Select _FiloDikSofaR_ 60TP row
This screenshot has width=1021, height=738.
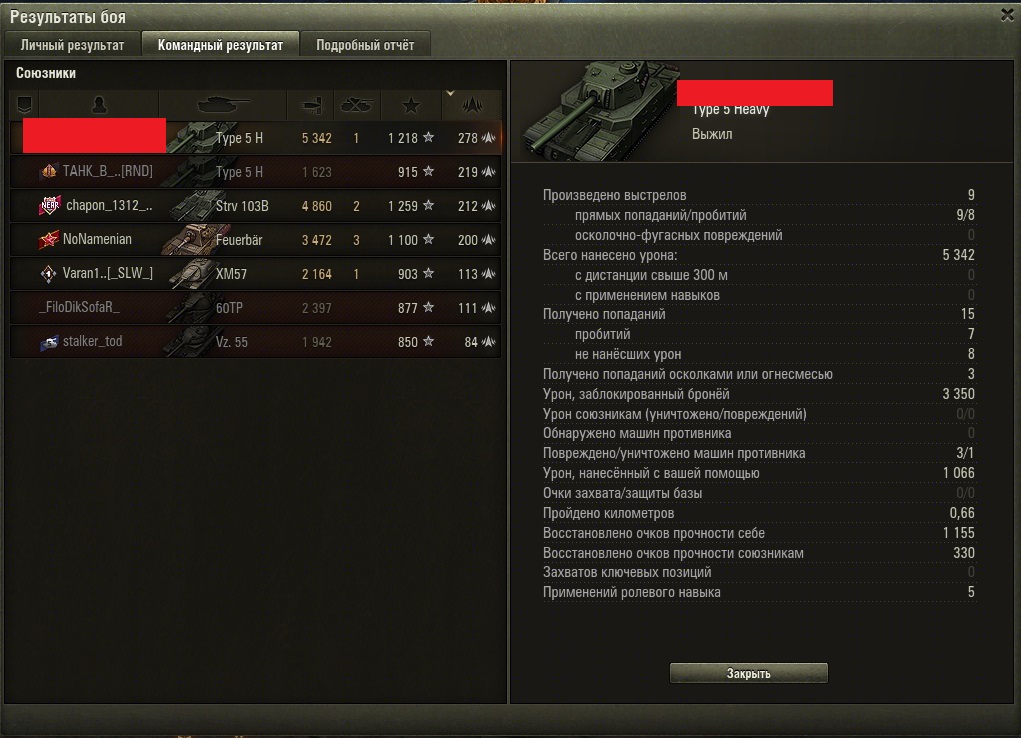[x=255, y=307]
